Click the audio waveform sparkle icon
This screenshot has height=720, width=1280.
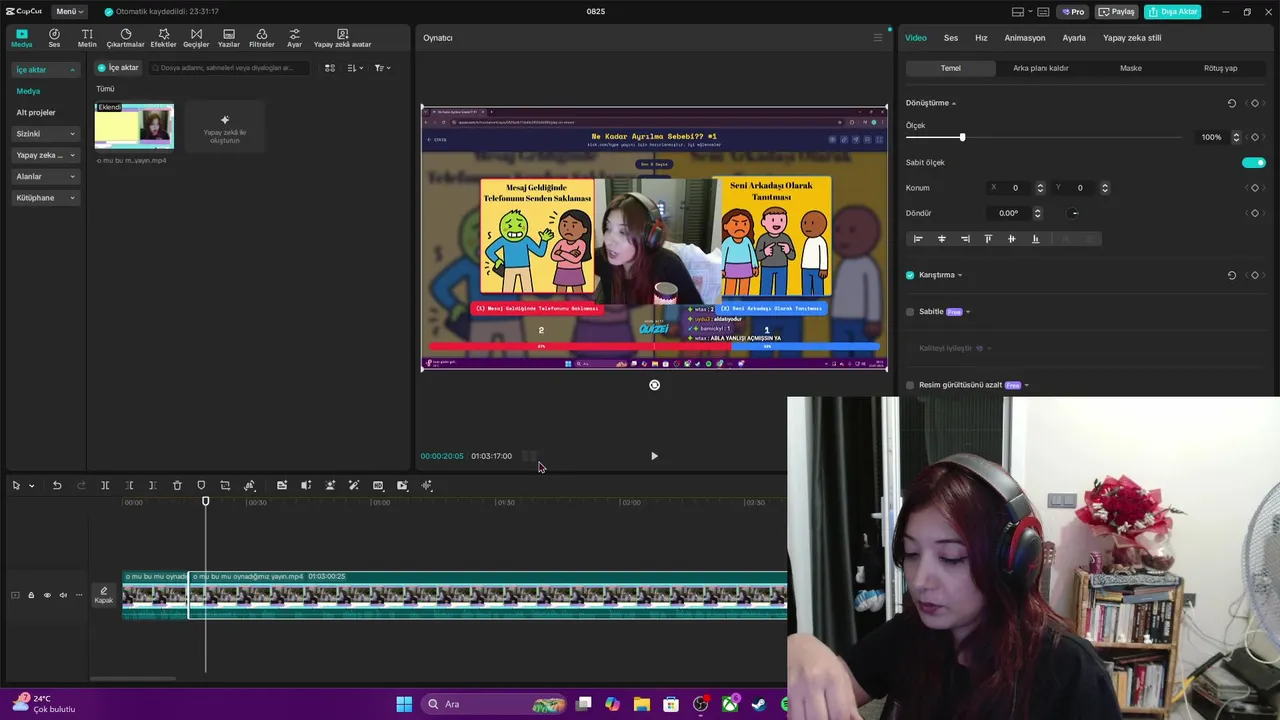point(427,485)
